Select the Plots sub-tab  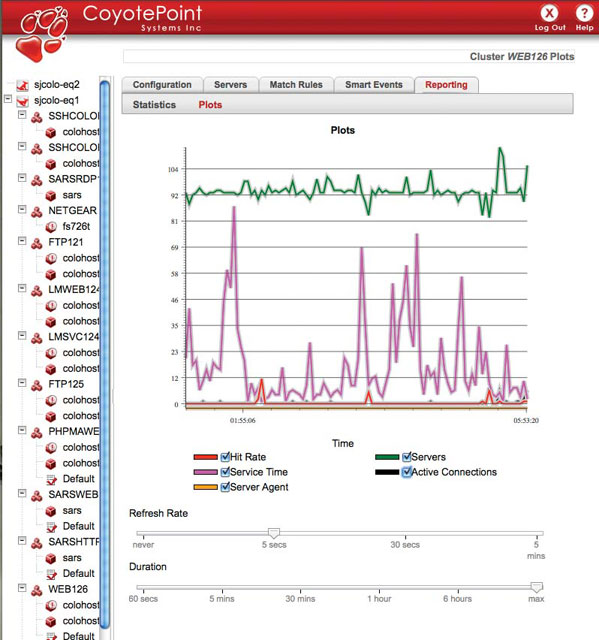click(210, 105)
